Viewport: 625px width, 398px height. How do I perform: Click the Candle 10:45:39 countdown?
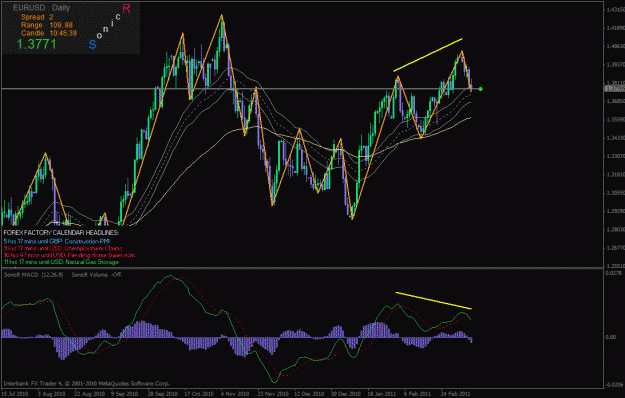pos(49,33)
